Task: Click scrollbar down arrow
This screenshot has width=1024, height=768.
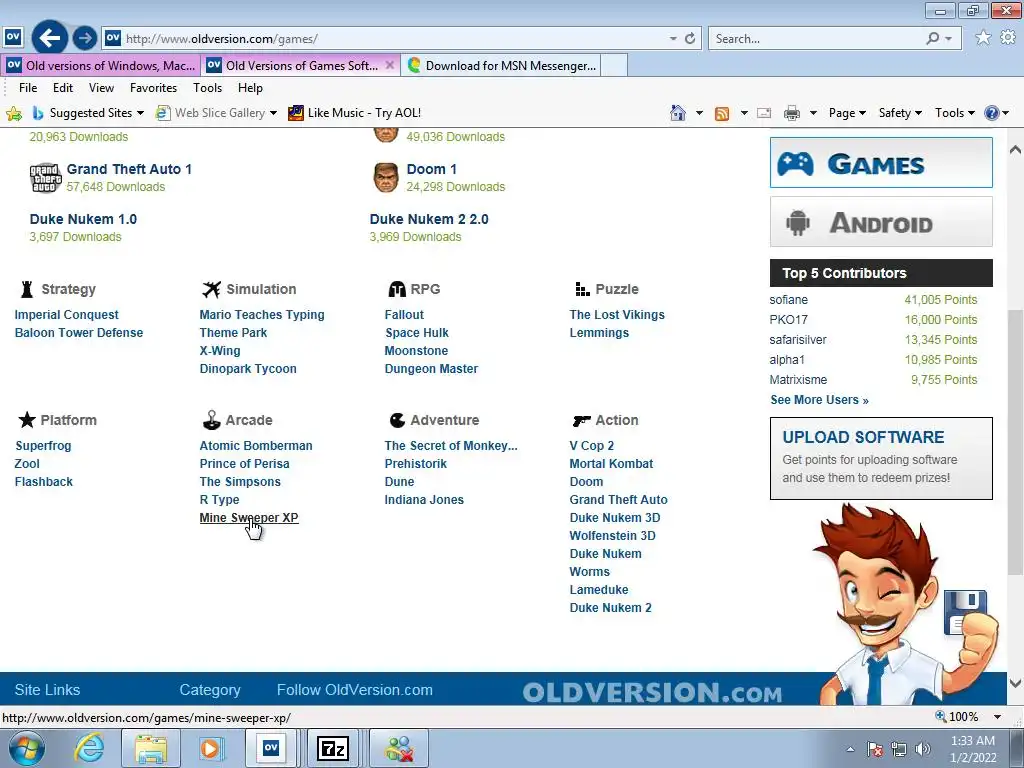Action: (x=1016, y=683)
